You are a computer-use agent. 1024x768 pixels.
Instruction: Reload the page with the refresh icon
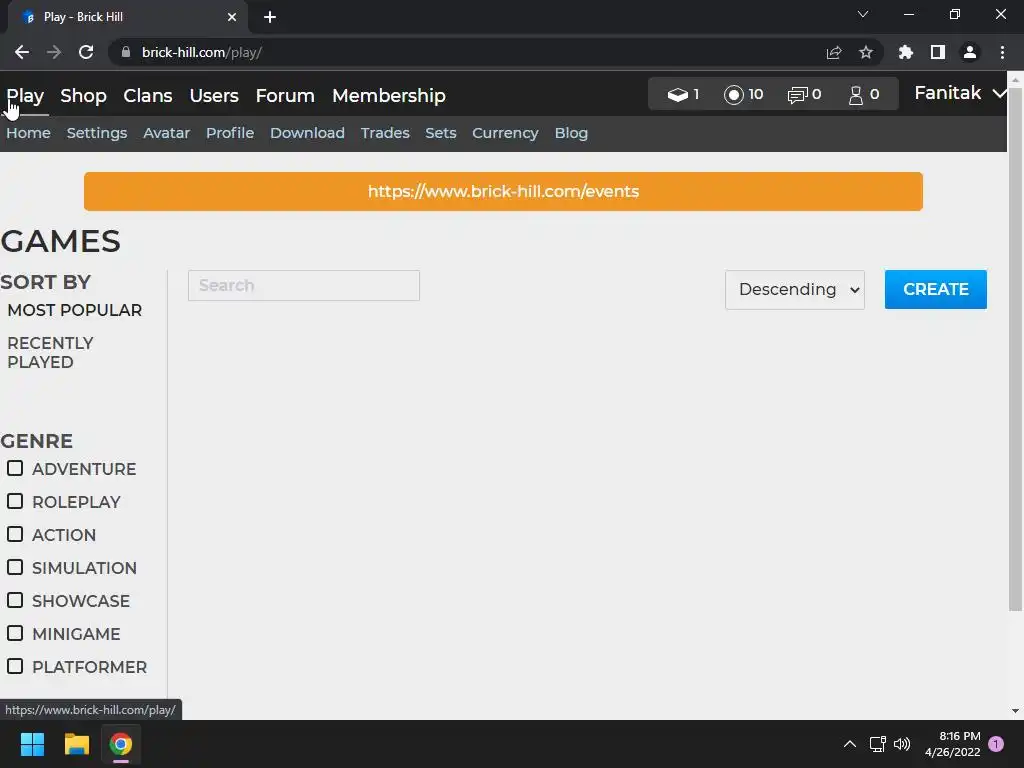86,52
